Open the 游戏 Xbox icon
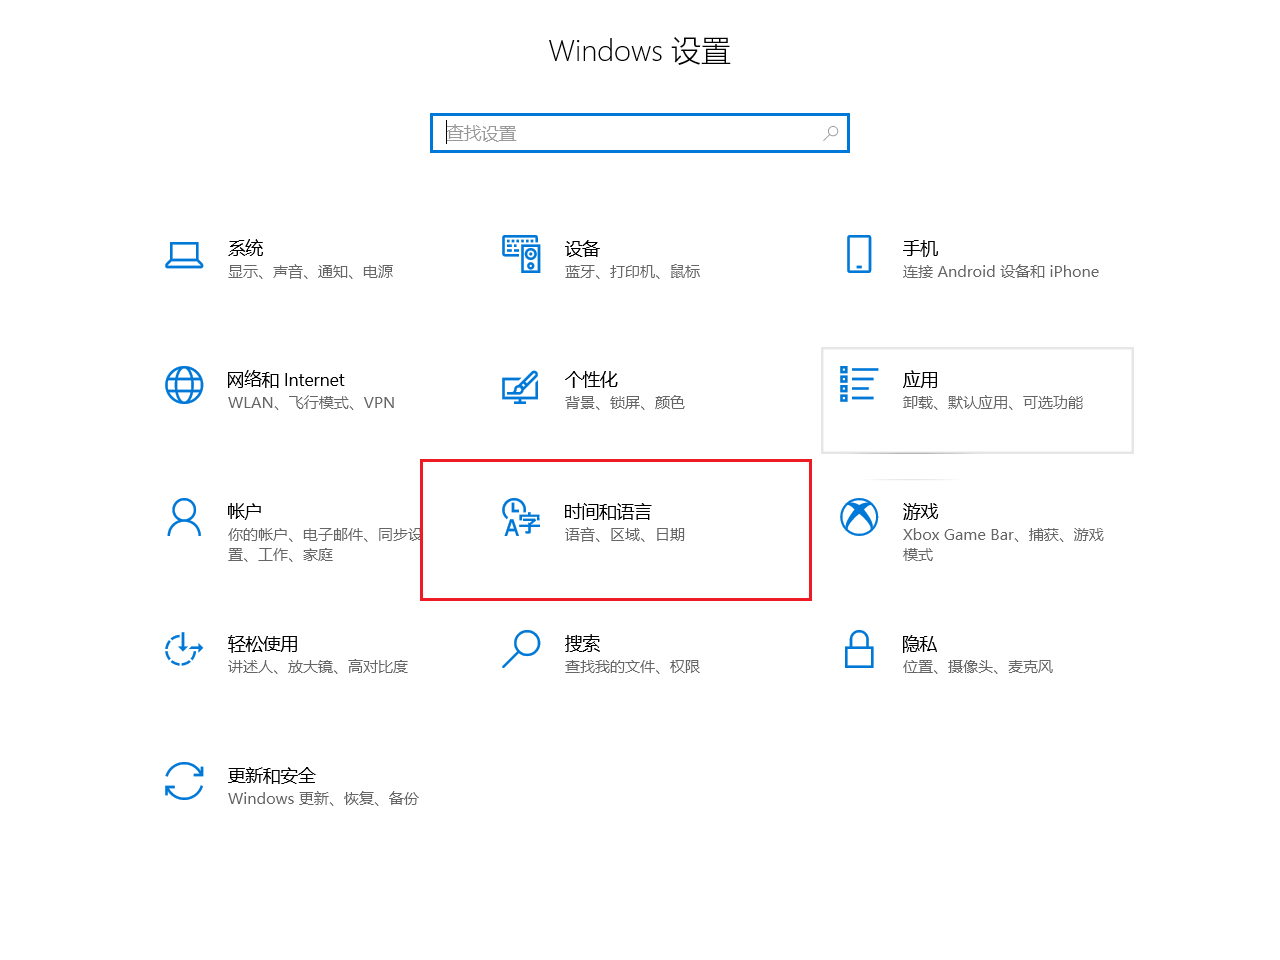The image size is (1280, 960). pyautogui.click(x=858, y=518)
